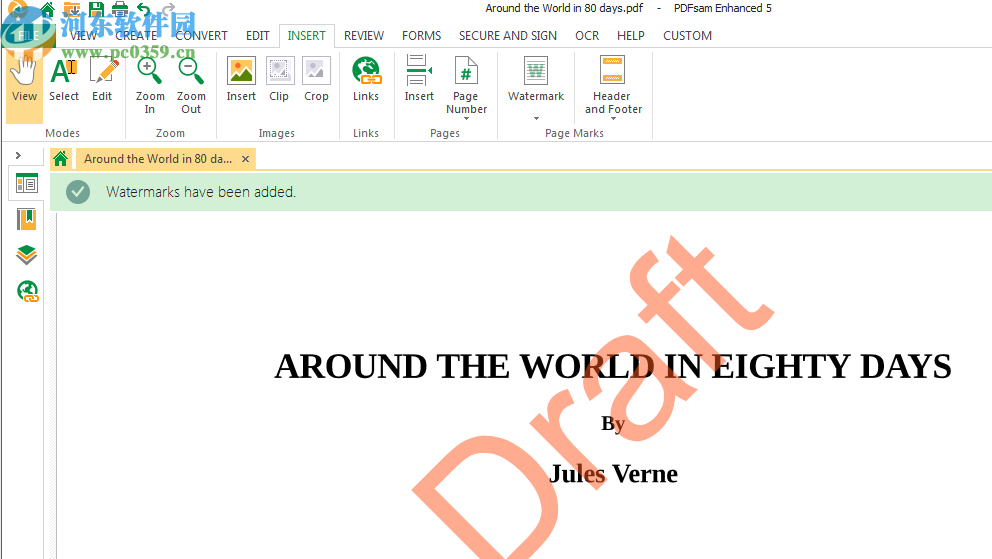The width and height of the screenshot is (992, 559).
Task: Open the Links globe tool
Action: pos(366,79)
